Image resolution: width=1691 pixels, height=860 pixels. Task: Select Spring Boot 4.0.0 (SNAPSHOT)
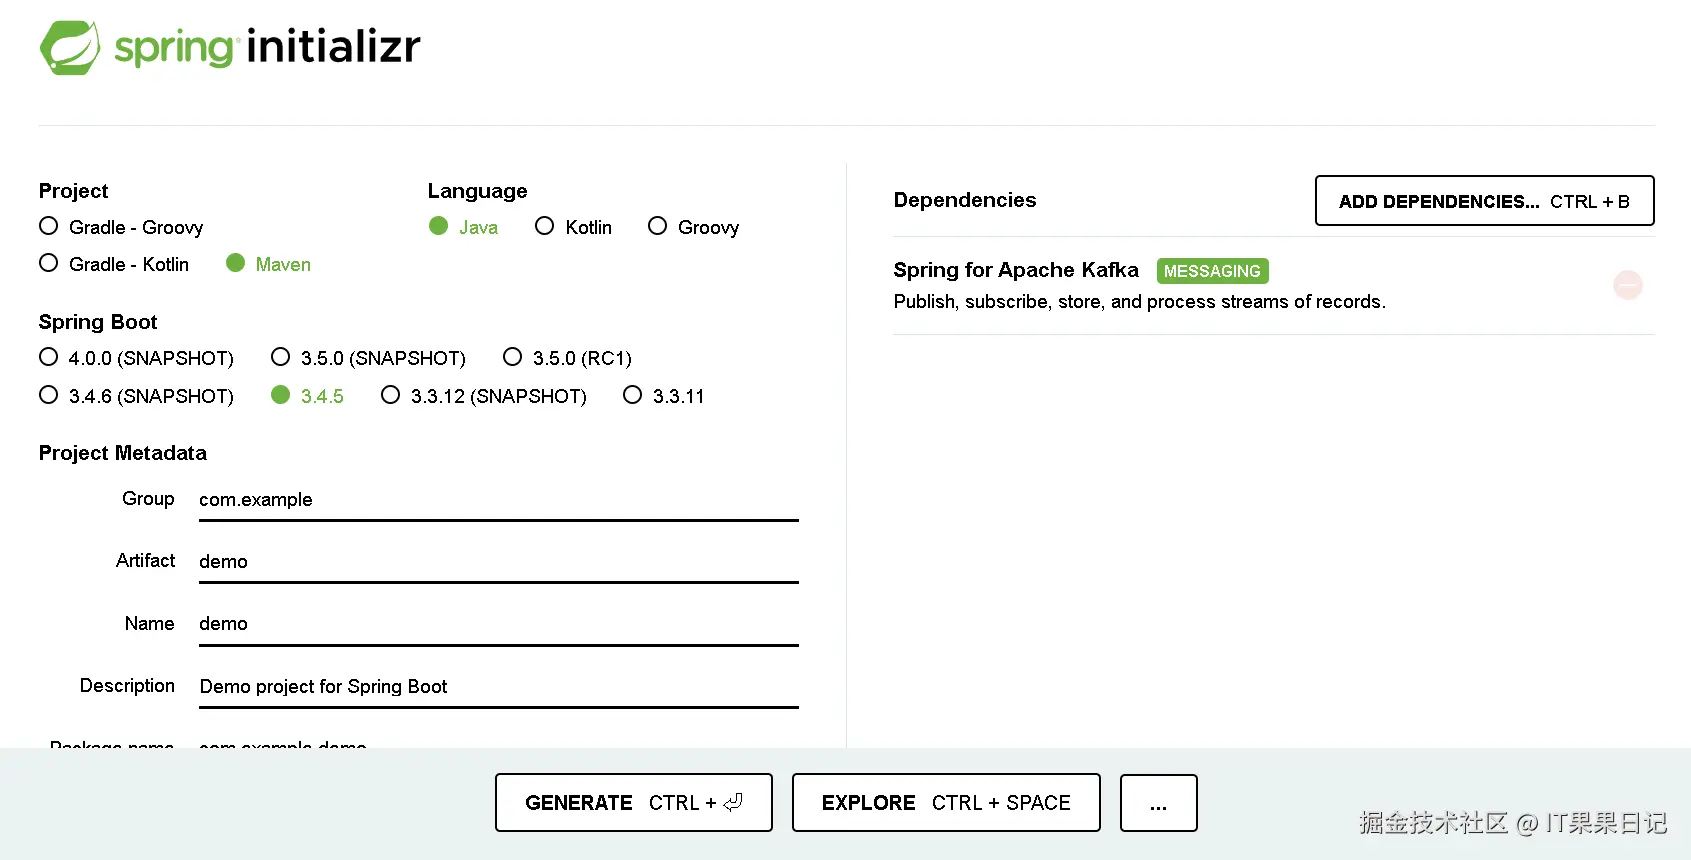click(x=49, y=357)
